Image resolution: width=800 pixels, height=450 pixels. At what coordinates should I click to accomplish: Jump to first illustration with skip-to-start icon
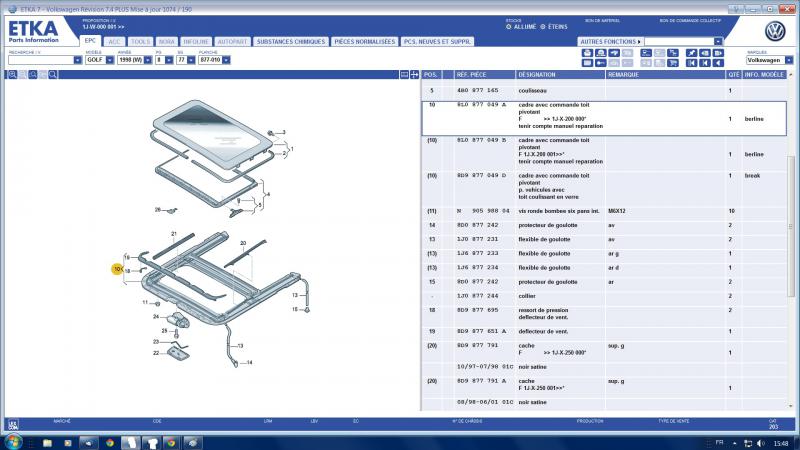[x=691, y=63]
